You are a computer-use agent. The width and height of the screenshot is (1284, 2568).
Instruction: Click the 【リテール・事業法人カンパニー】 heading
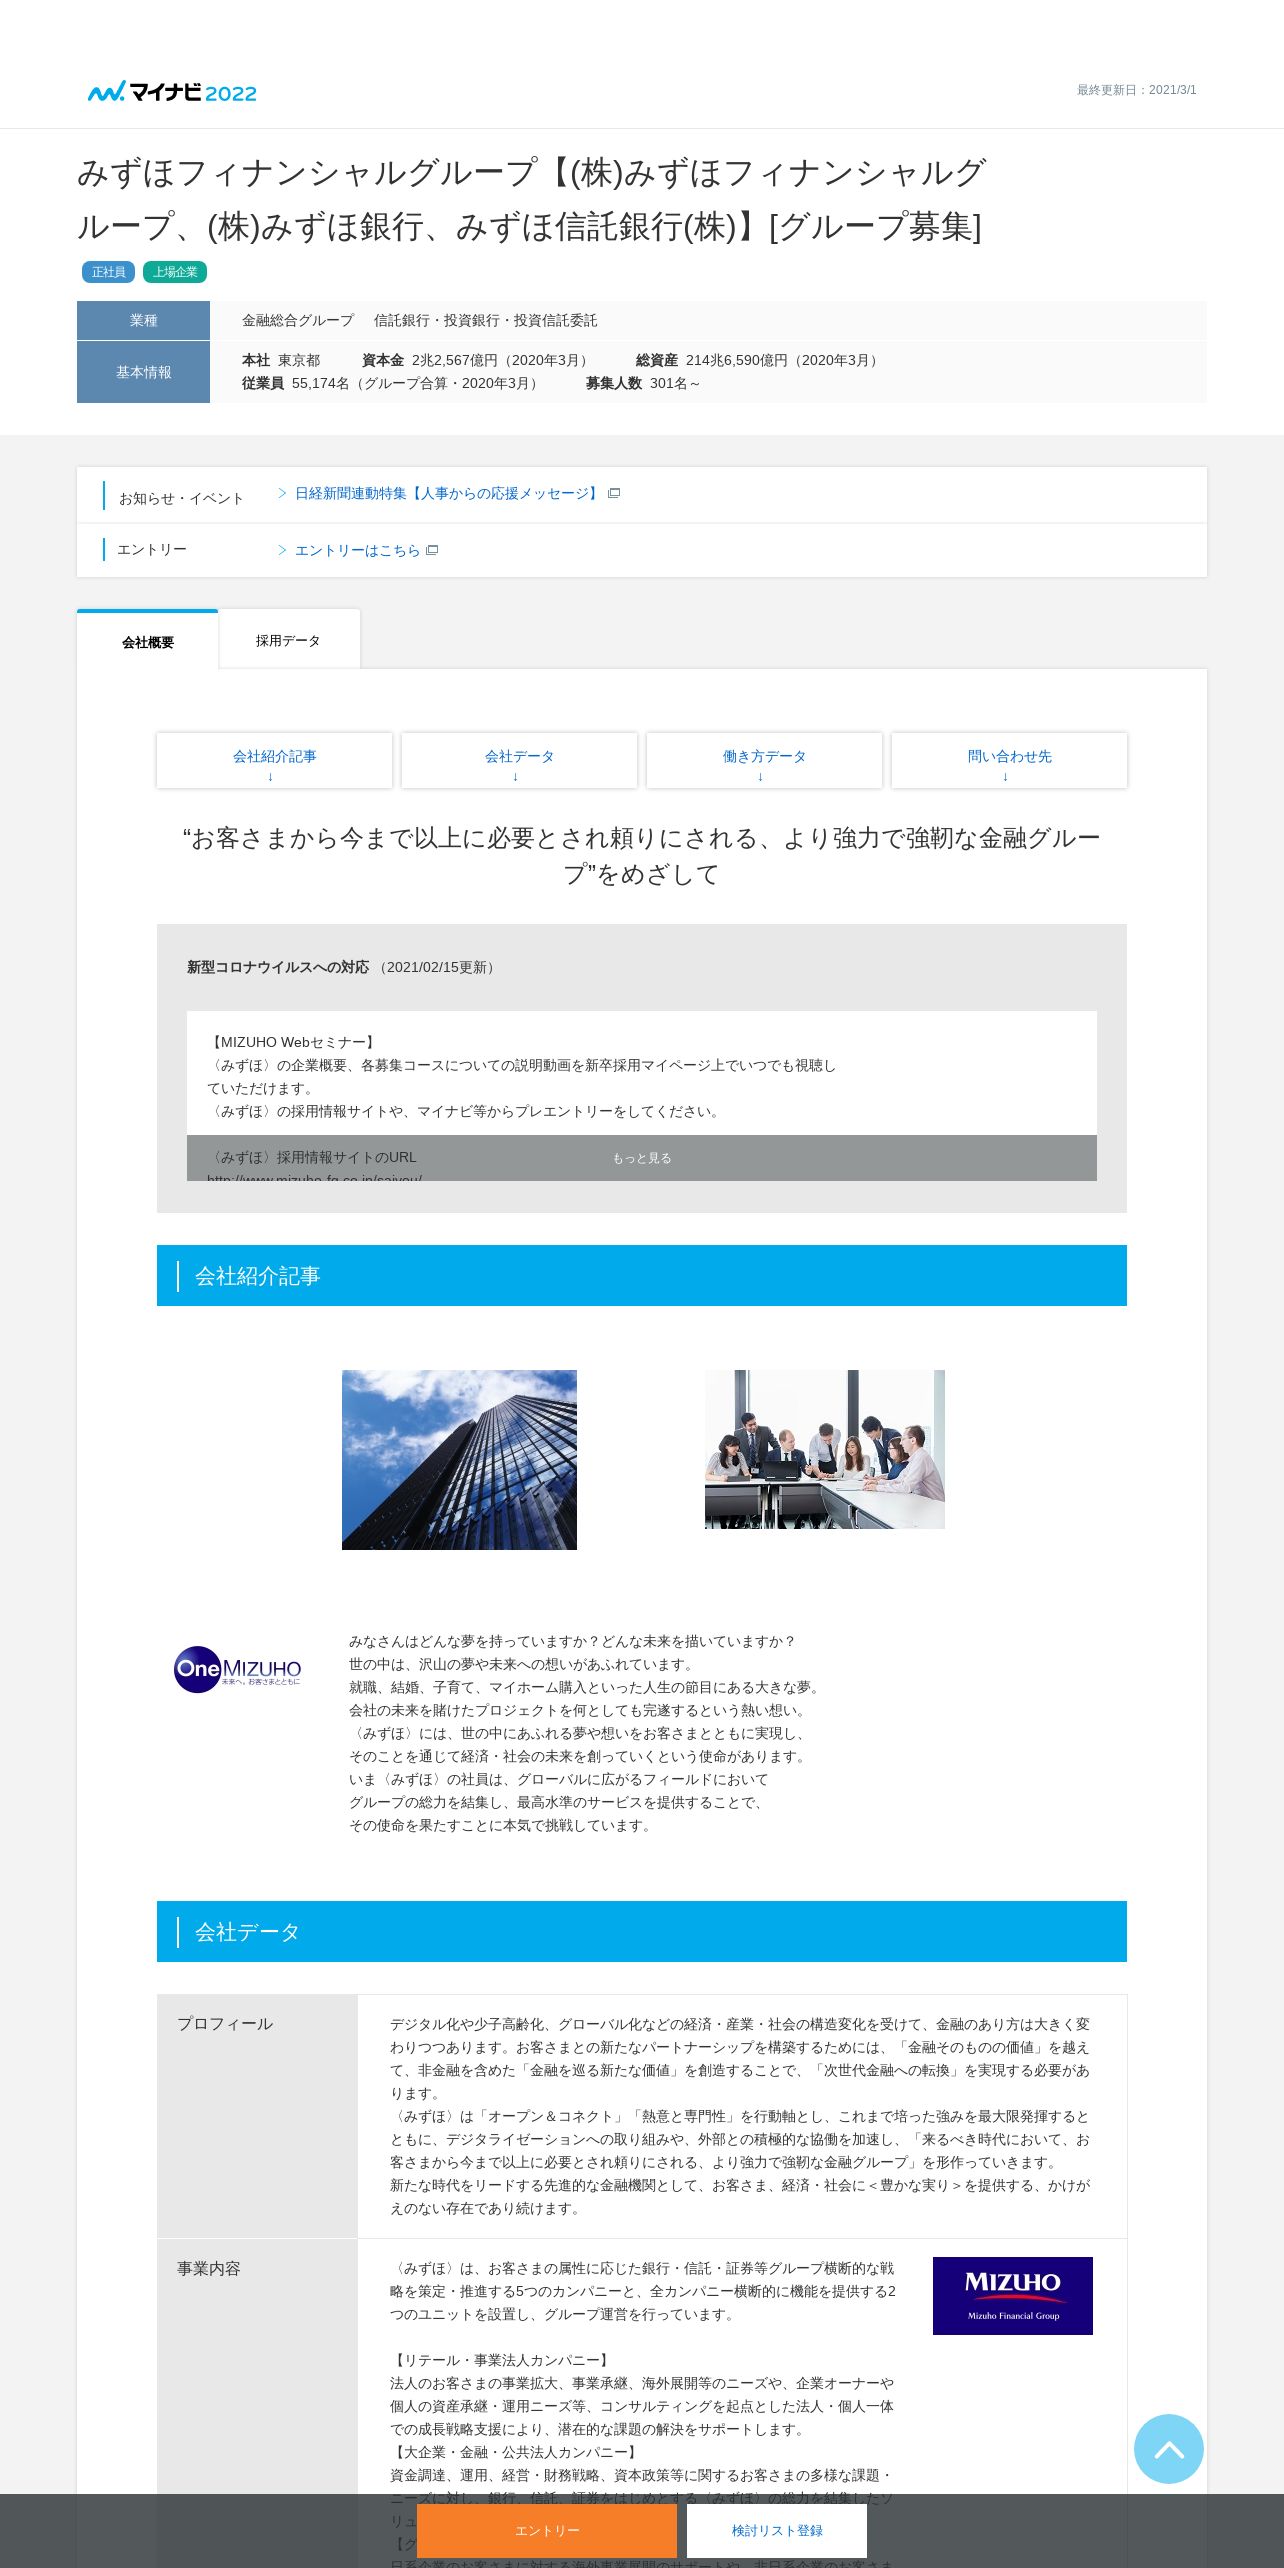click(502, 2360)
